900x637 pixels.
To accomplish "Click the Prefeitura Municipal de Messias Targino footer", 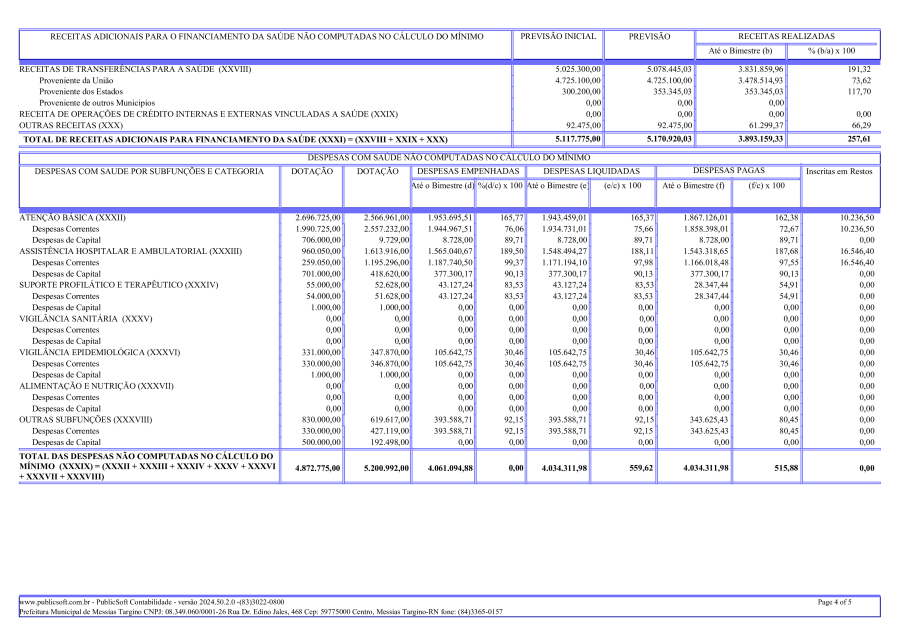I will tap(260, 612).
